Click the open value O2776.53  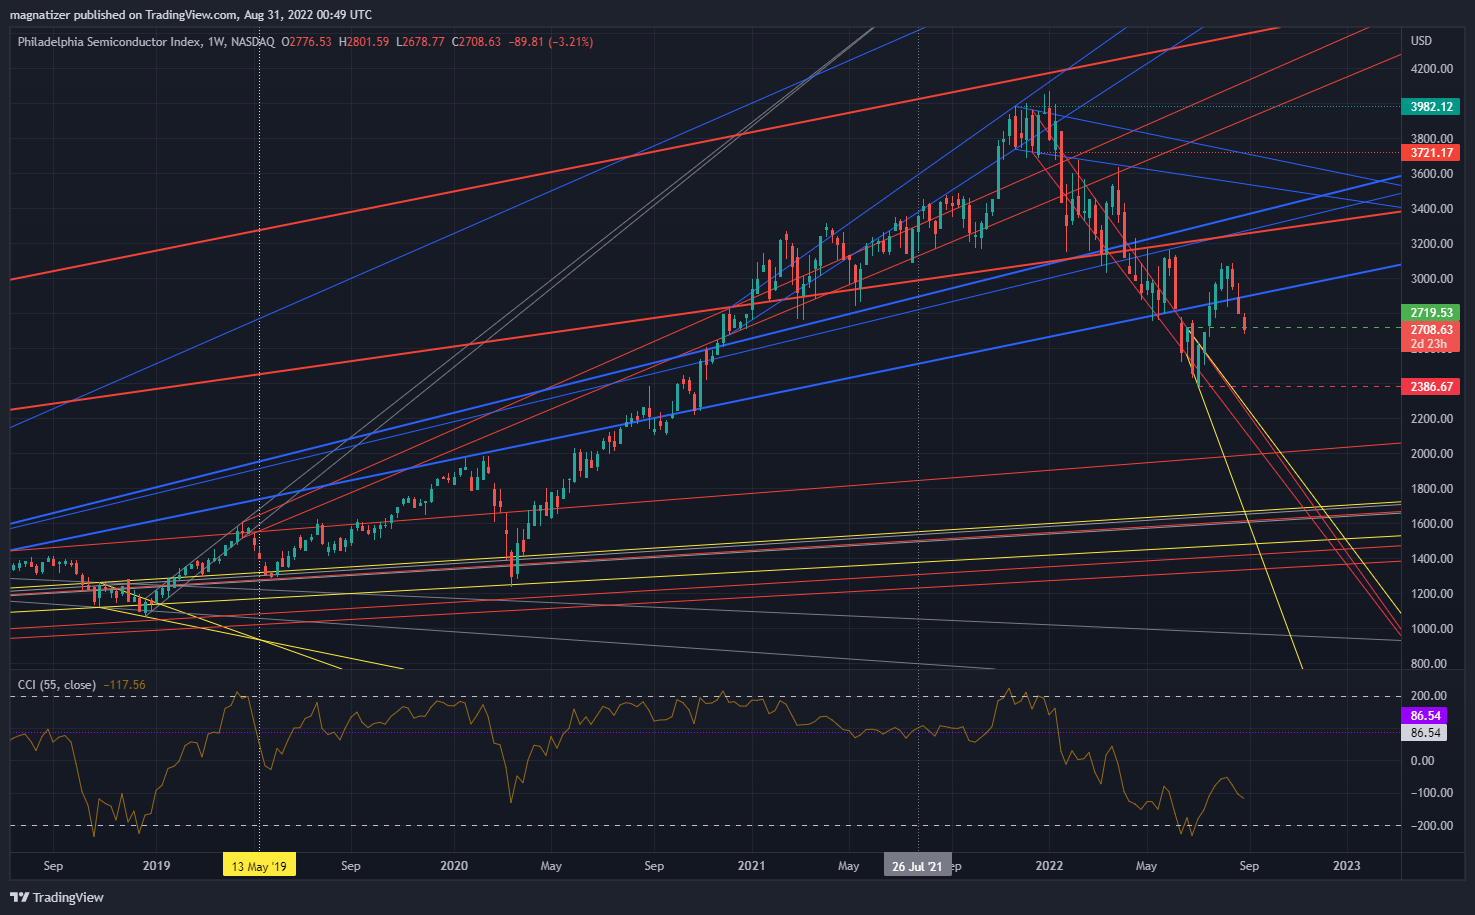pyautogui.click(x=307, y=42)
